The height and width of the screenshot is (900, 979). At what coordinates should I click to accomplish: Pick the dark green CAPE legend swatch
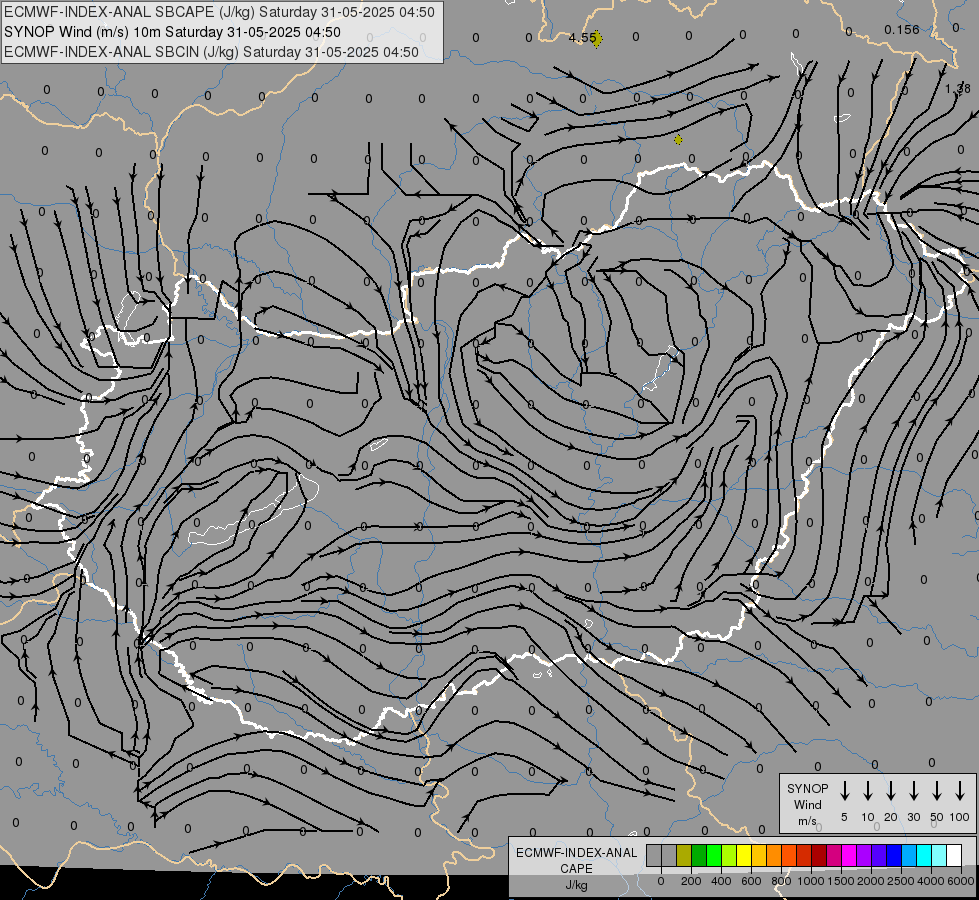pos(699,855)
